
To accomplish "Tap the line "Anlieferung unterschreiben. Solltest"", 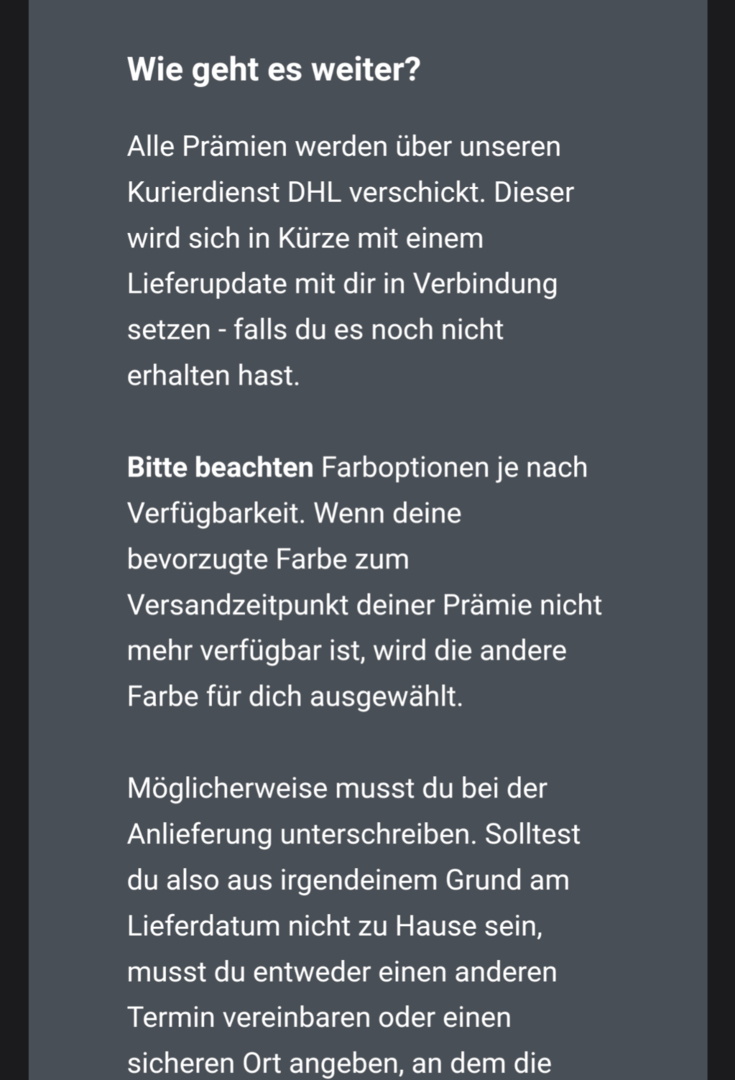I will click(x=353, y=834).
